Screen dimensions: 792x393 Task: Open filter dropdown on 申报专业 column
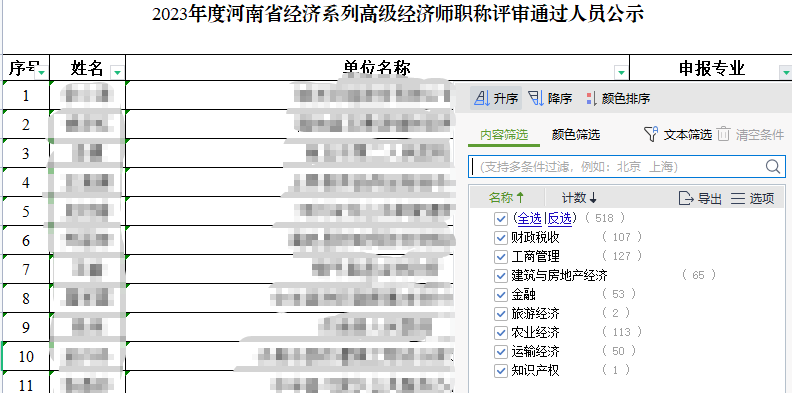pos(785,73)
